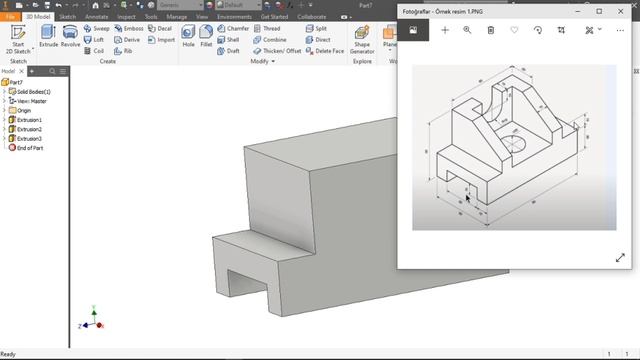
Task: Pick the Rib tool
Action: click(123, 51)
